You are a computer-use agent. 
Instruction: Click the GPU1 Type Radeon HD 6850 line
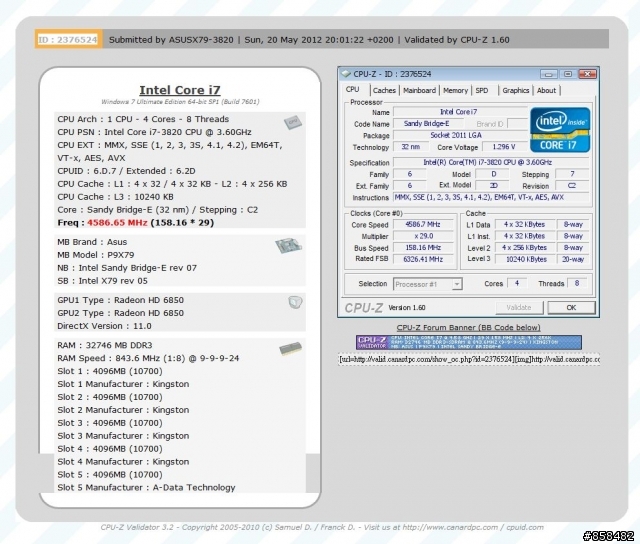click(120, 300)
